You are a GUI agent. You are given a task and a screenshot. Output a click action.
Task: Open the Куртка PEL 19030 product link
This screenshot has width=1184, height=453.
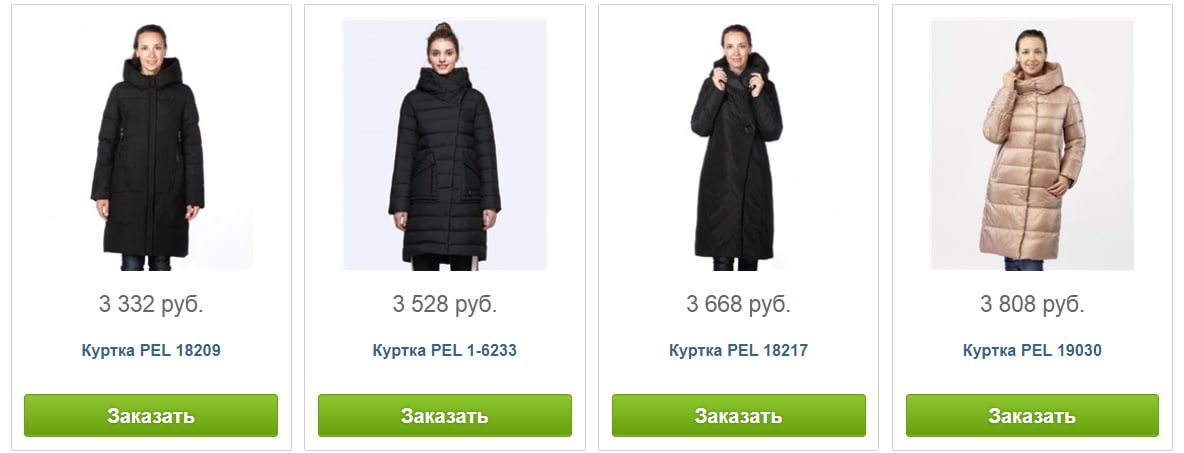coord(1032,350)
